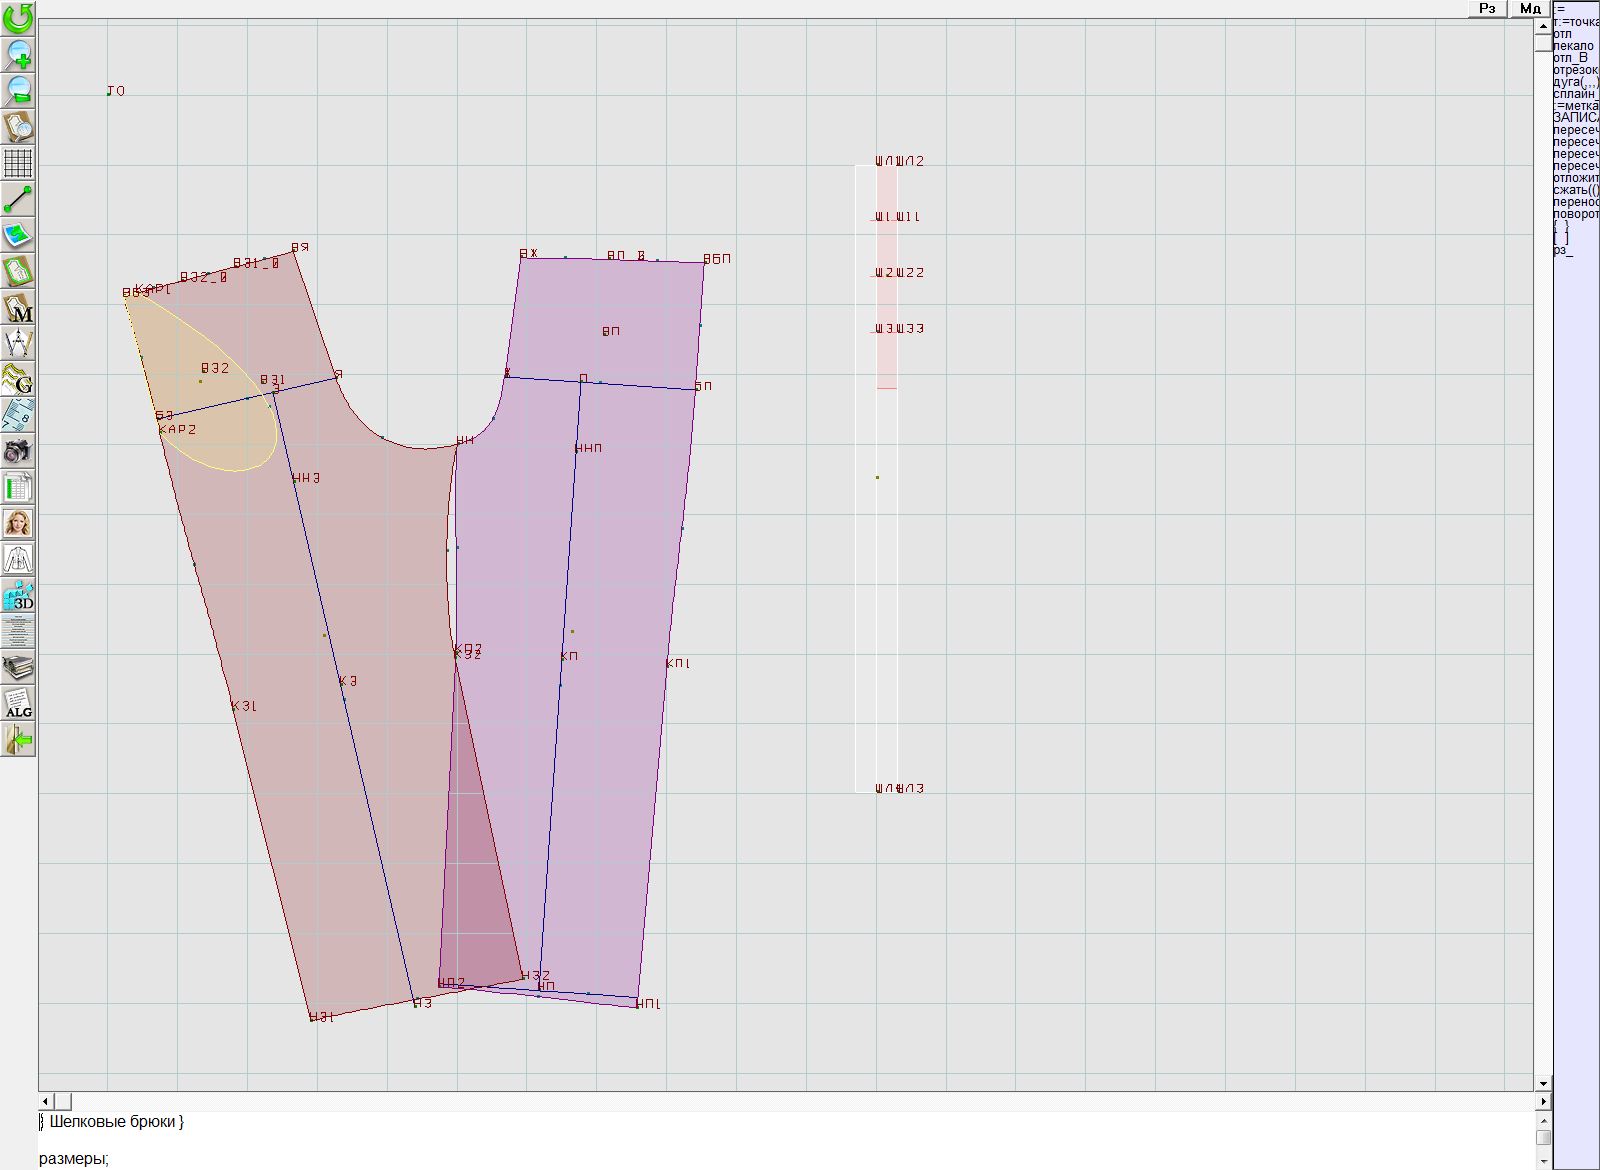Viewport: 1600px width, 1170px height.
Task: Click the exit door arrow icon
Action: 18,740
